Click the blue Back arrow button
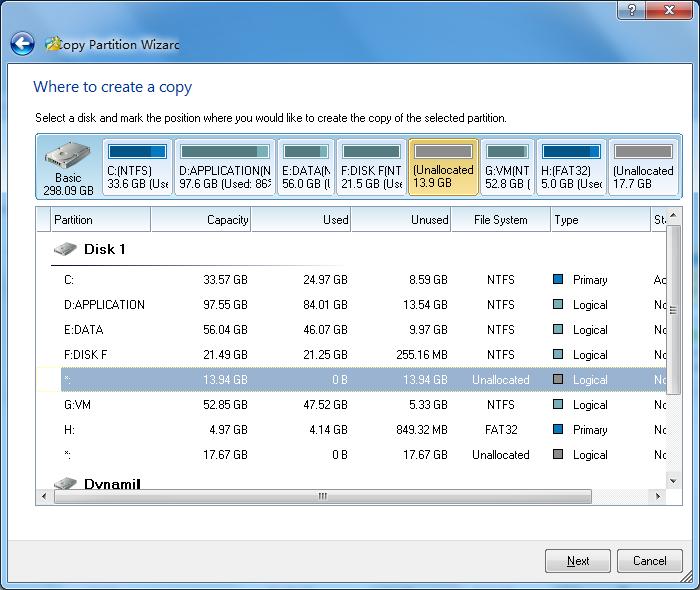 (x=22, y=44)
